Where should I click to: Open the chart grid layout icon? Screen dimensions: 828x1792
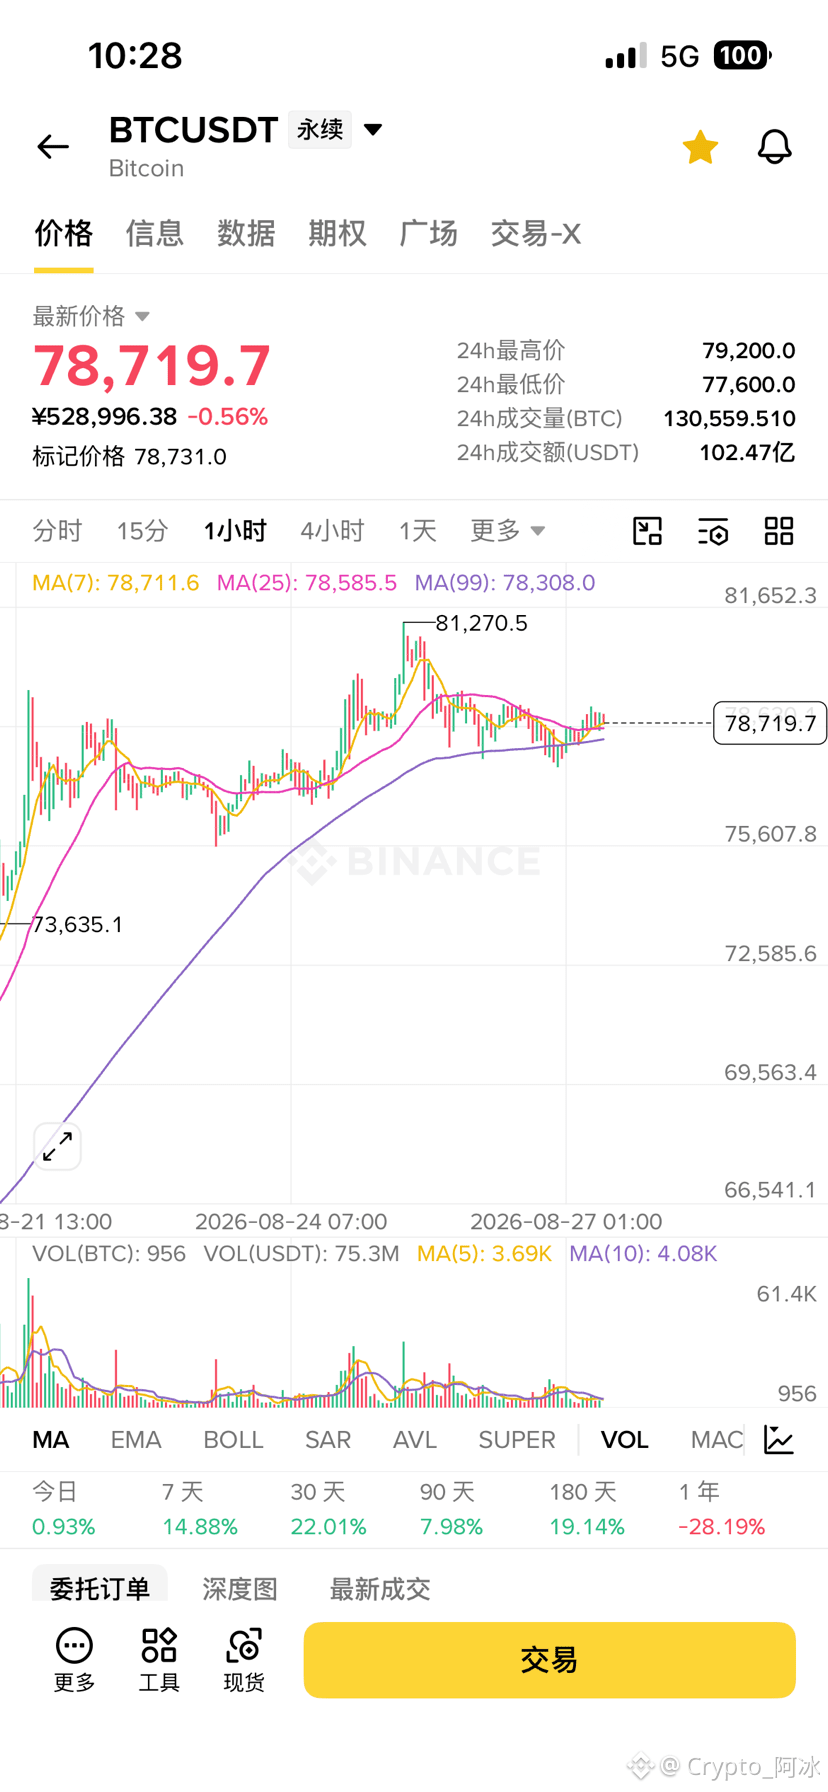tap(779, 531)
